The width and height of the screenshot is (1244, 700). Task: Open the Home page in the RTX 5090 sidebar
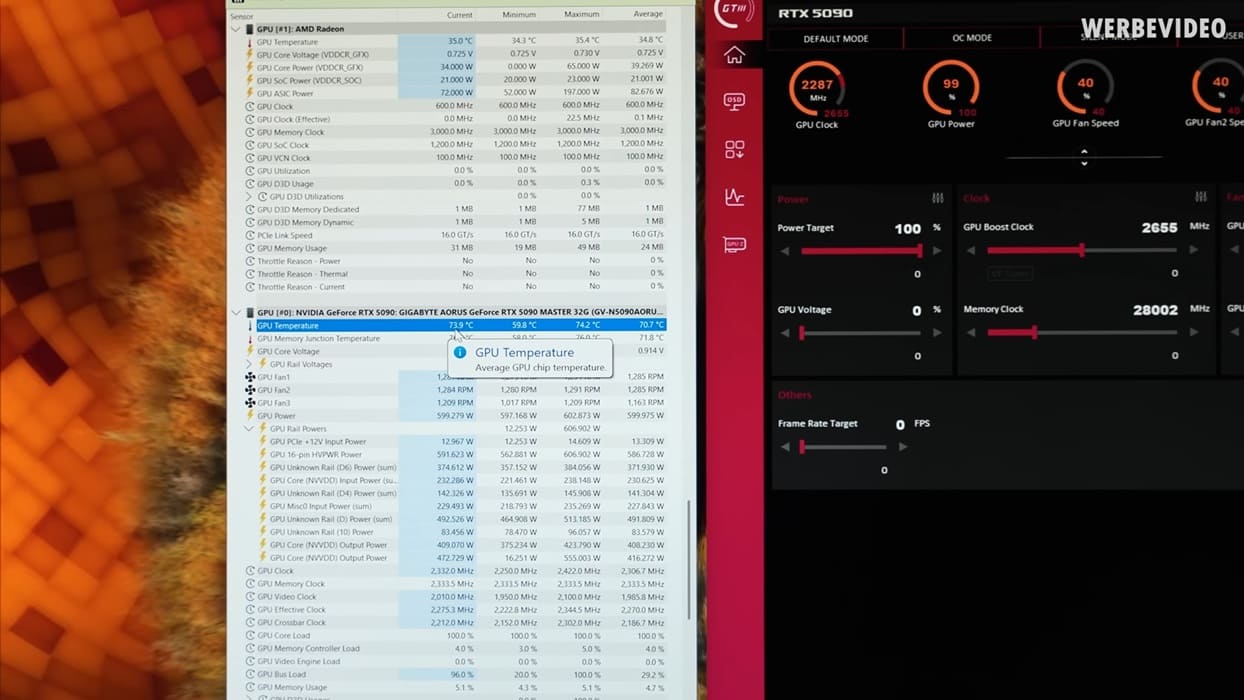click(734, 56)
